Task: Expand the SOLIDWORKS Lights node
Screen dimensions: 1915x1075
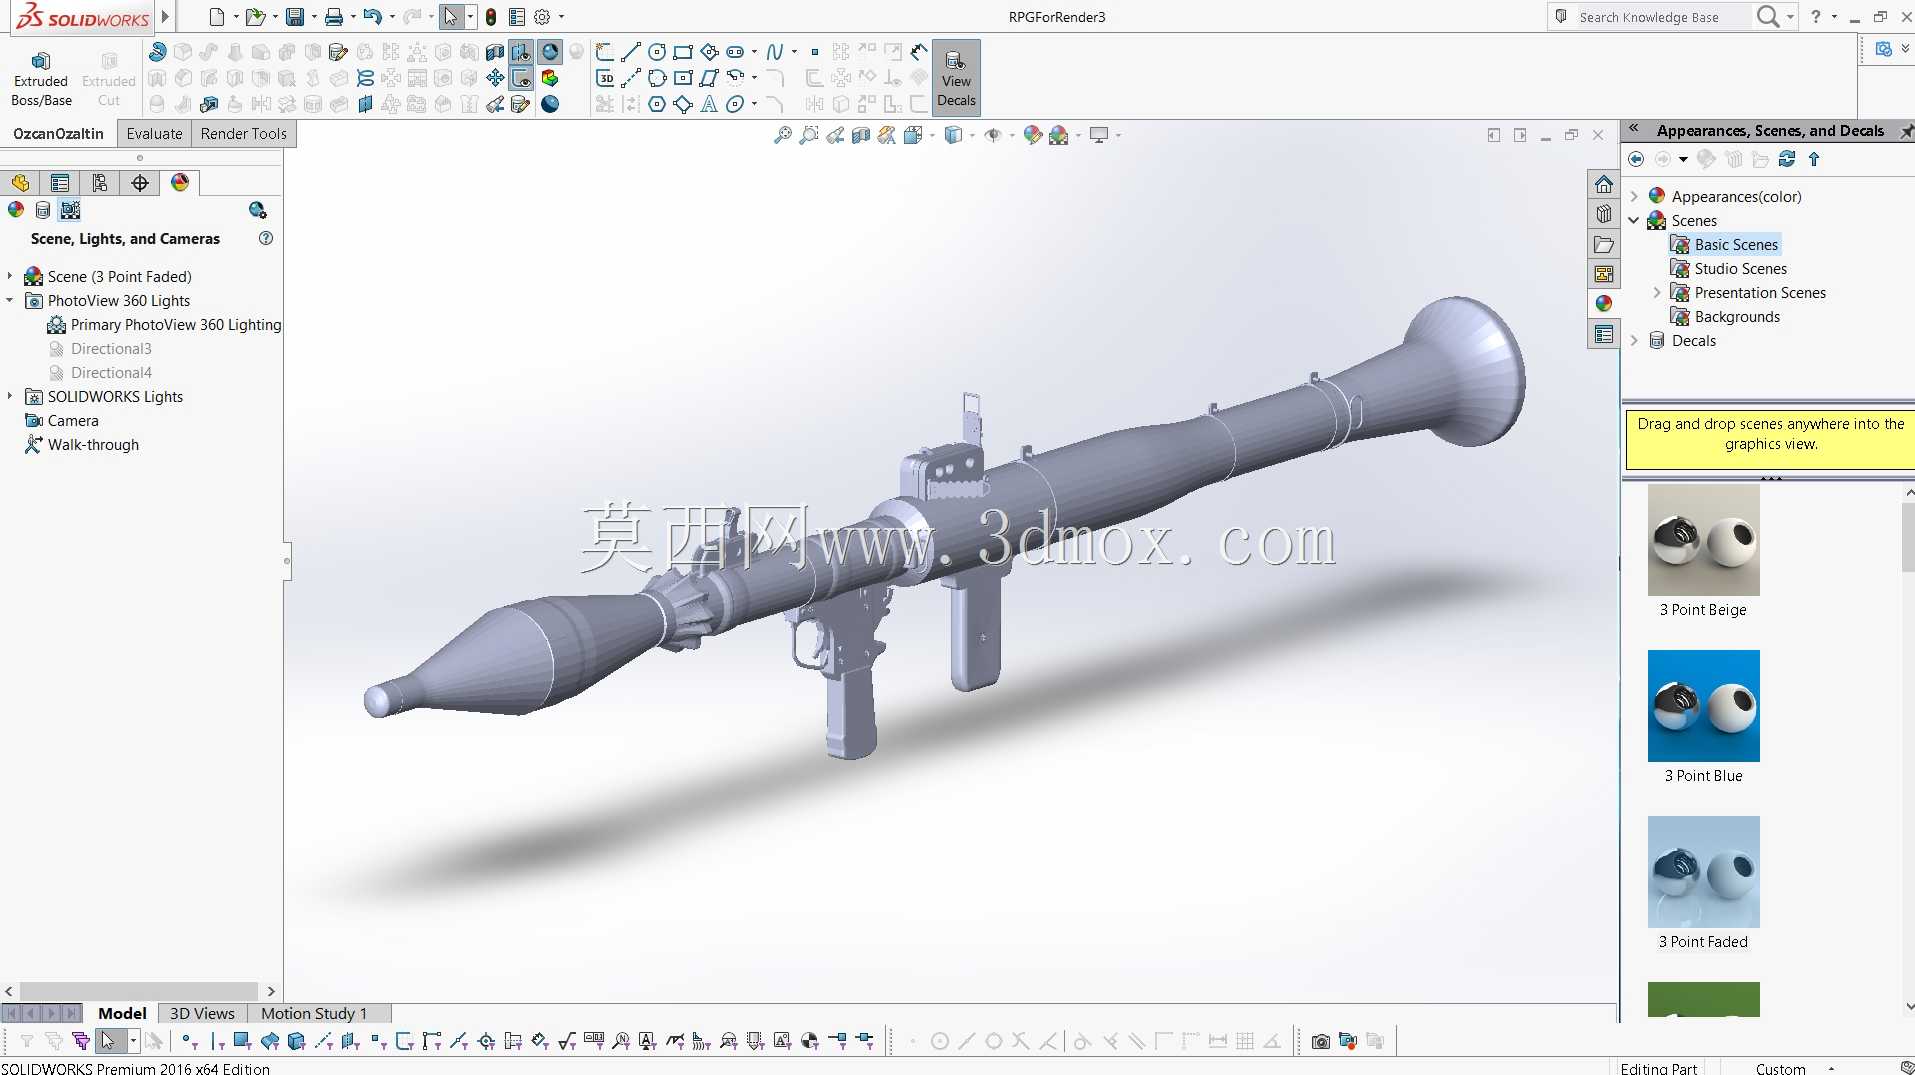Action: click(10, 396)
